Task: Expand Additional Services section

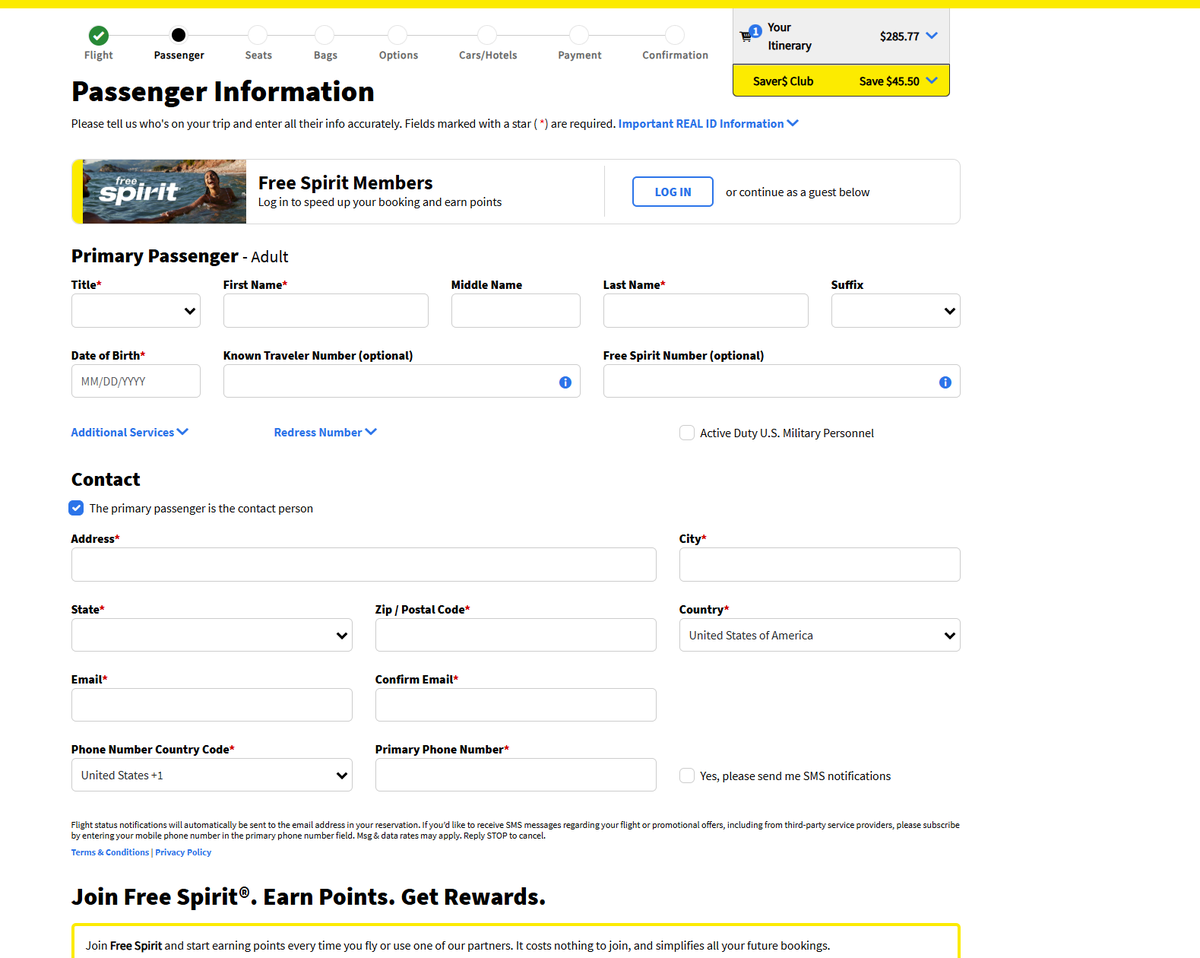Action: (129, 432)
